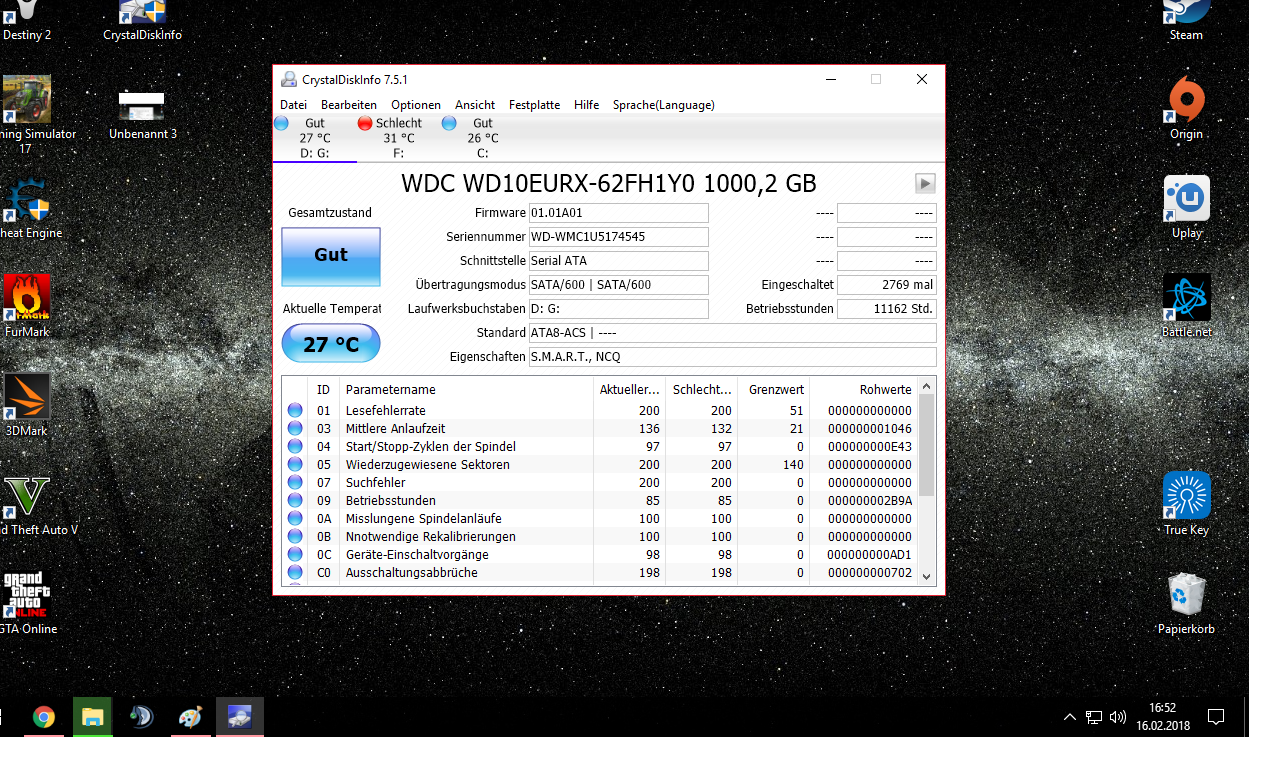Click the Rohwerte column header
Image resolution: width=1280 pixels, height=768 pixels.
[863, 390]
